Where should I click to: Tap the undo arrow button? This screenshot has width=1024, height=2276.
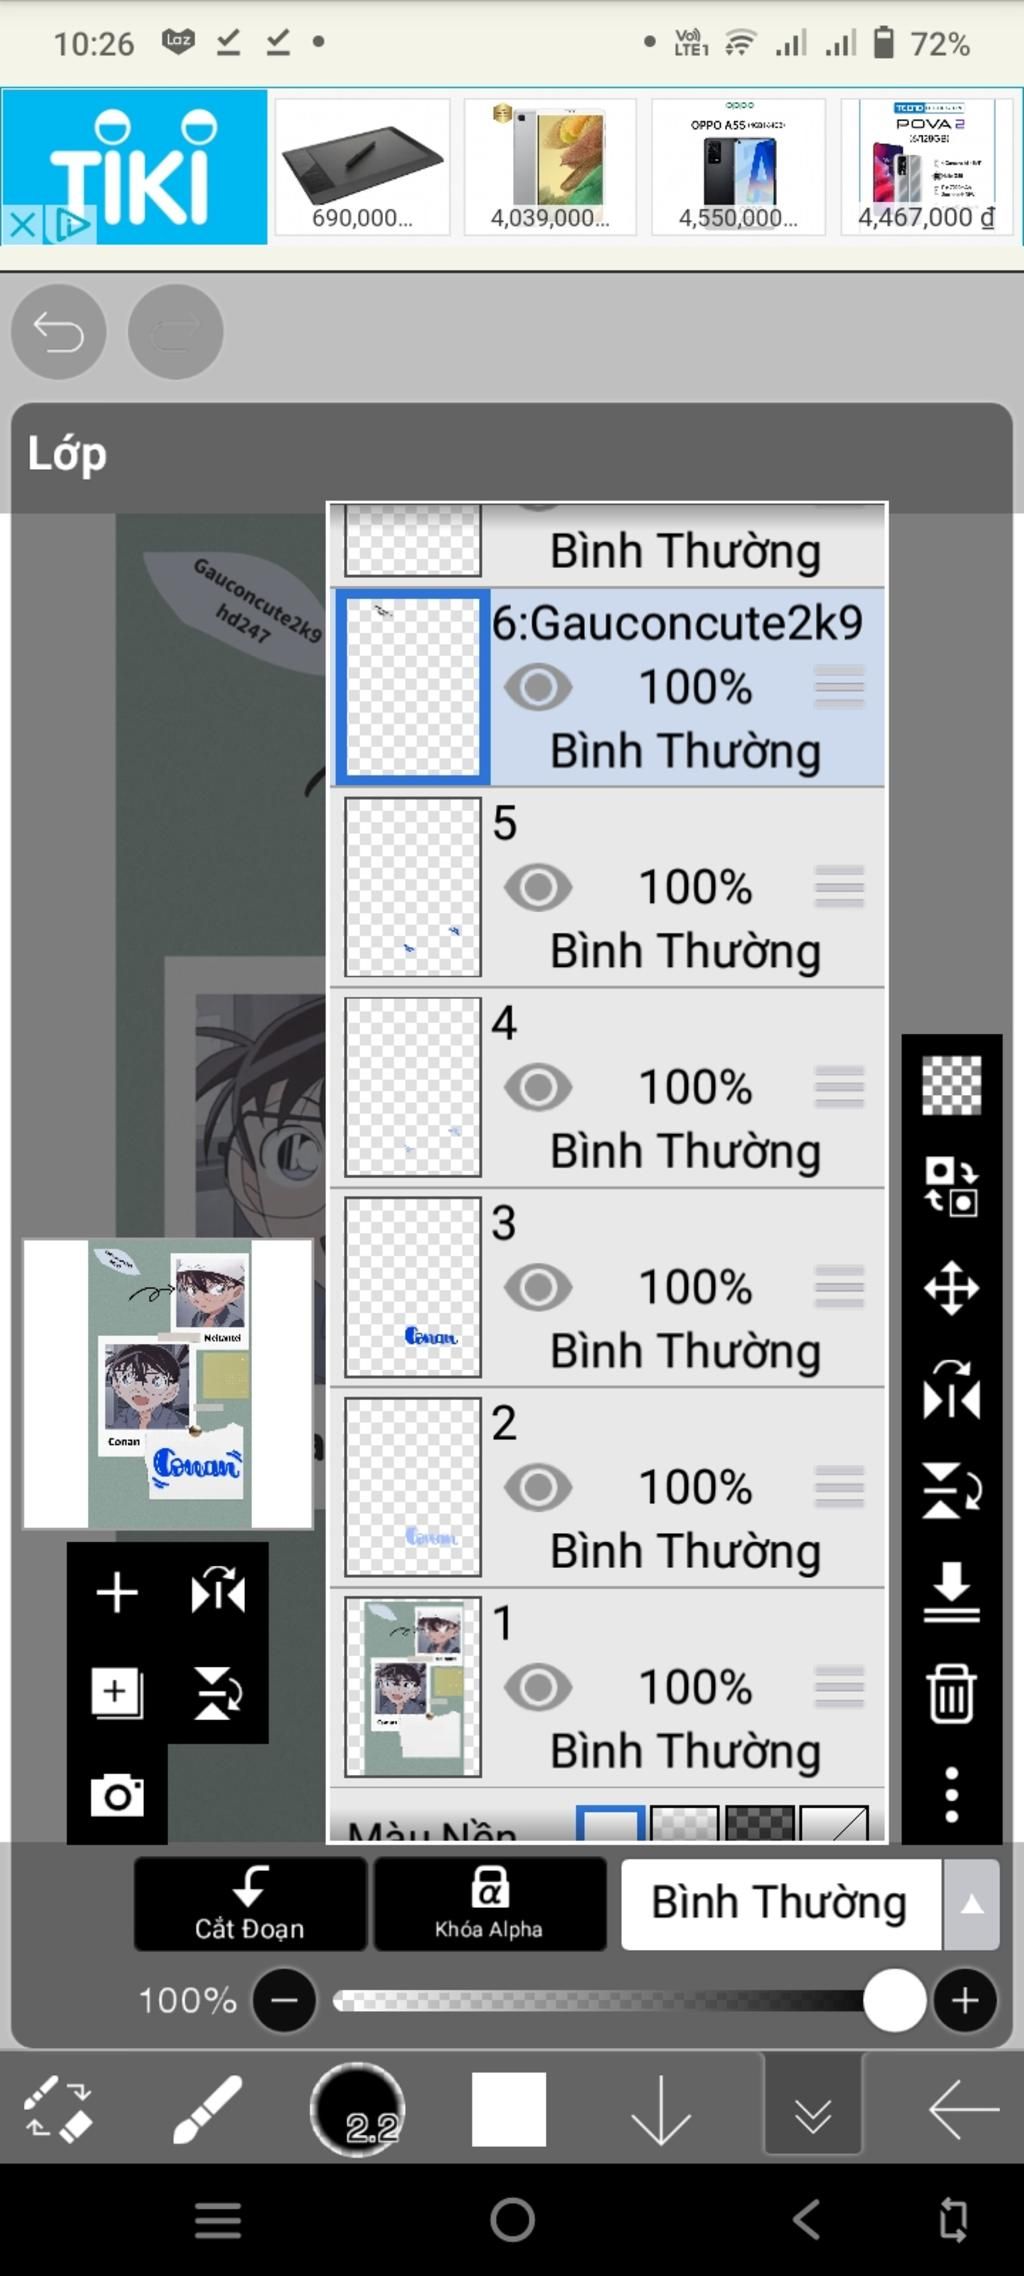[58, 332]
